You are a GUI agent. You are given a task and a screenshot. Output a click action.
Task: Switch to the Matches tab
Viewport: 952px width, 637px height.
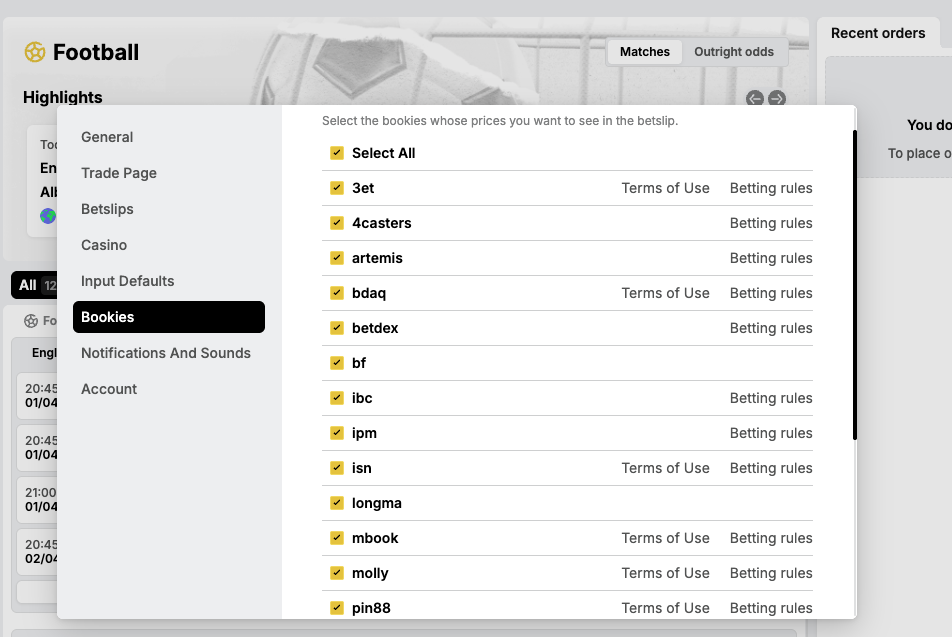click(x=644, y=51)
